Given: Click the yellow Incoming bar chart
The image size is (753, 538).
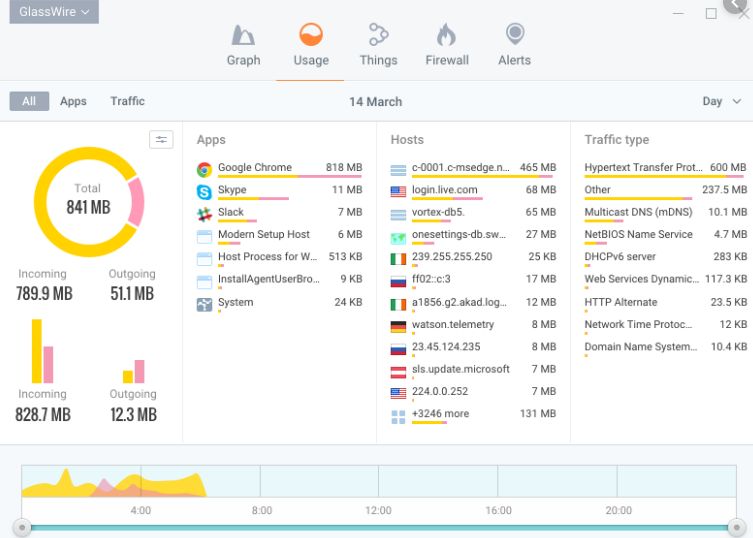Looking at the screenshot, I should point(37,351).
